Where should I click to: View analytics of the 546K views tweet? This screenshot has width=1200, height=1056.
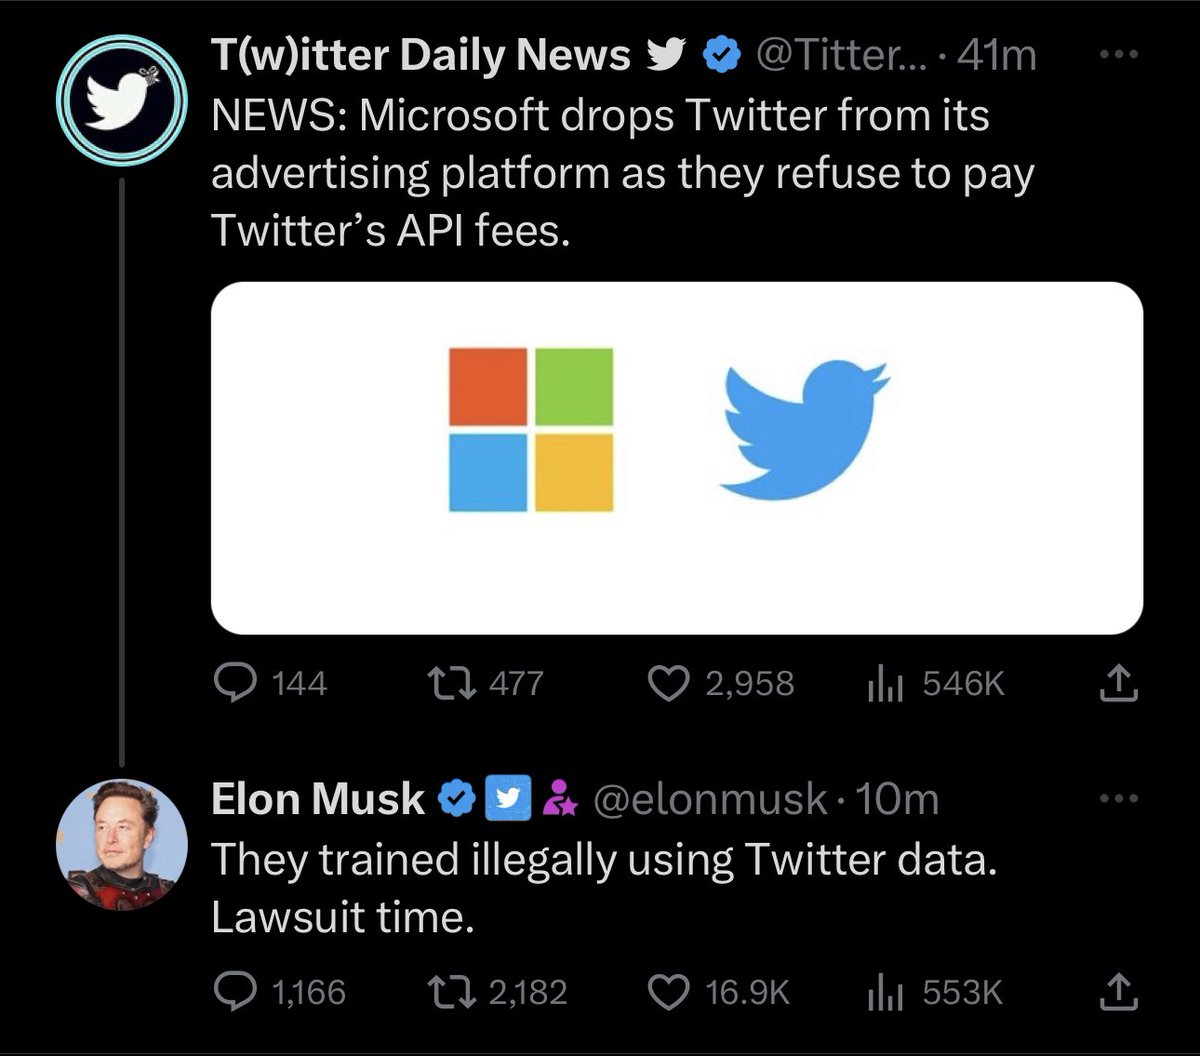pyautogui.click(x=878, y=683)
